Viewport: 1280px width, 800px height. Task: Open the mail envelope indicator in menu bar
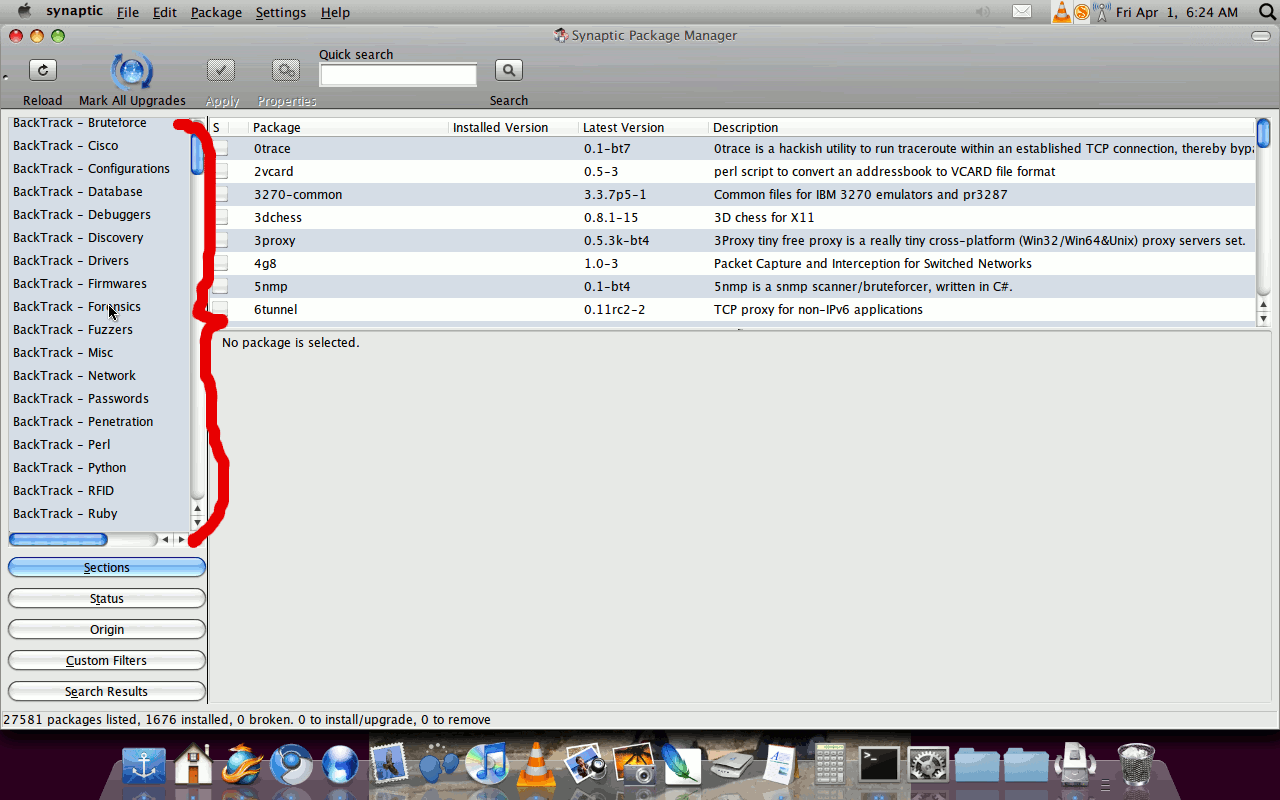point(1021,12)
